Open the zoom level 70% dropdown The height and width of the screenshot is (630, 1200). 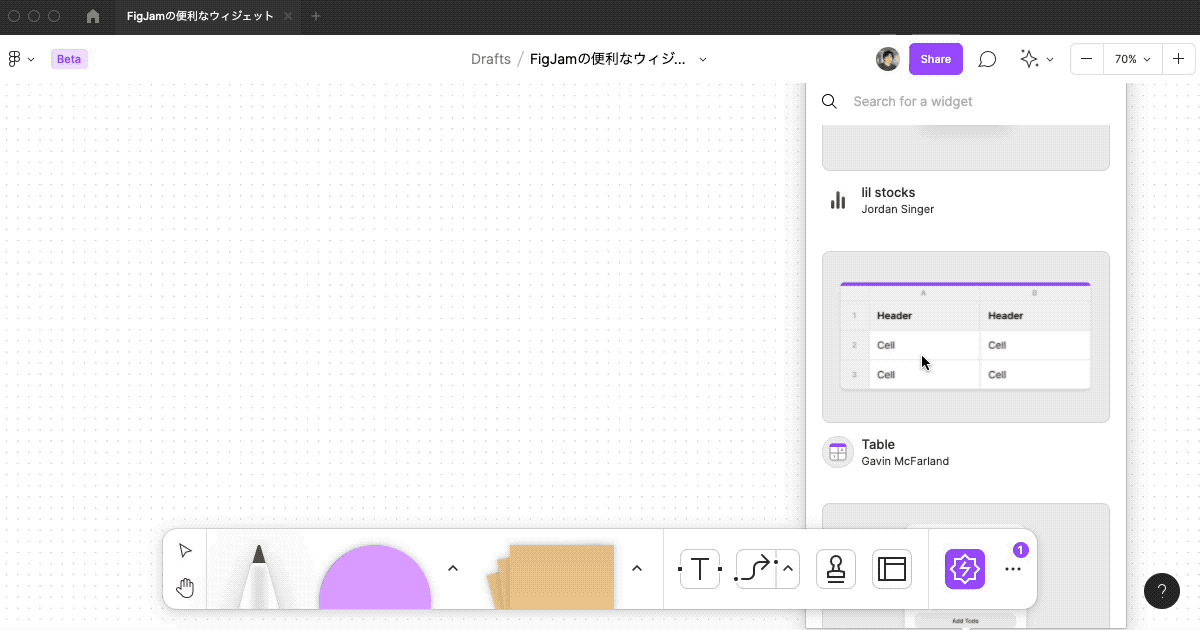pos(1131,59)
